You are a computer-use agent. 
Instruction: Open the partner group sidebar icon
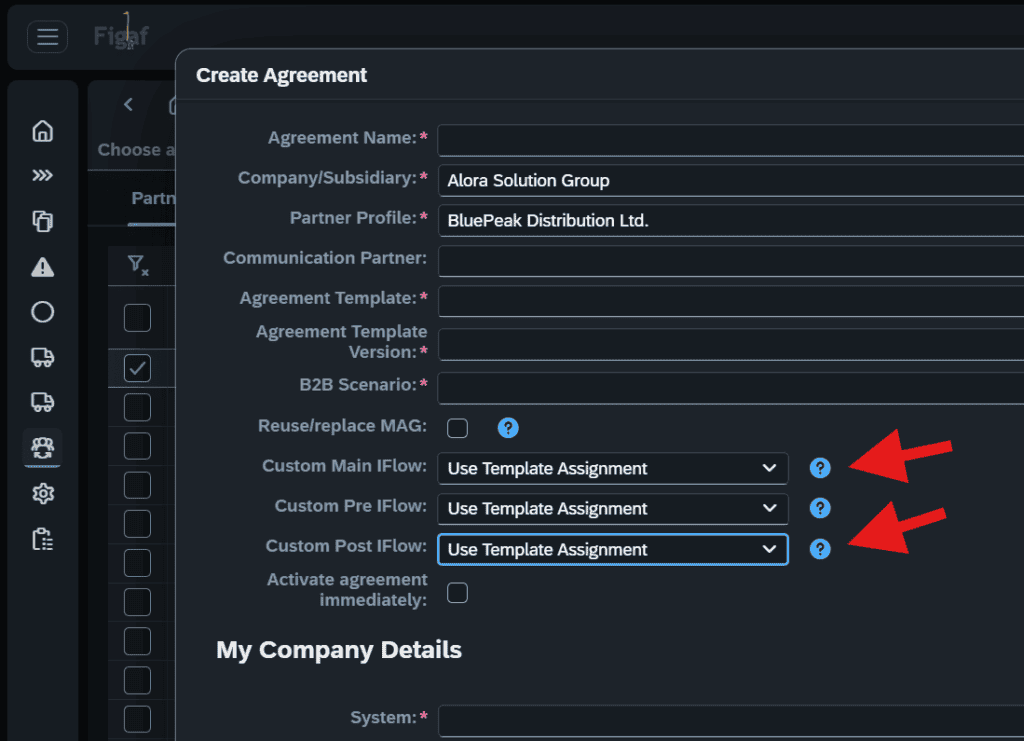42,447
